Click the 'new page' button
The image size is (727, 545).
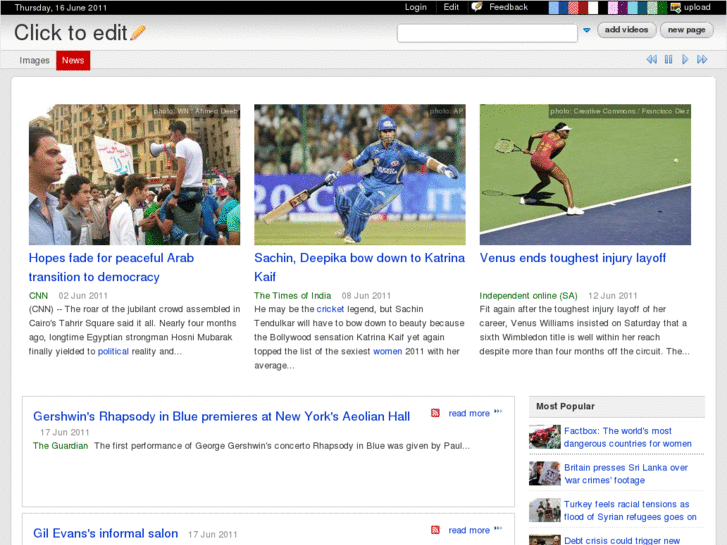point(687,30)
